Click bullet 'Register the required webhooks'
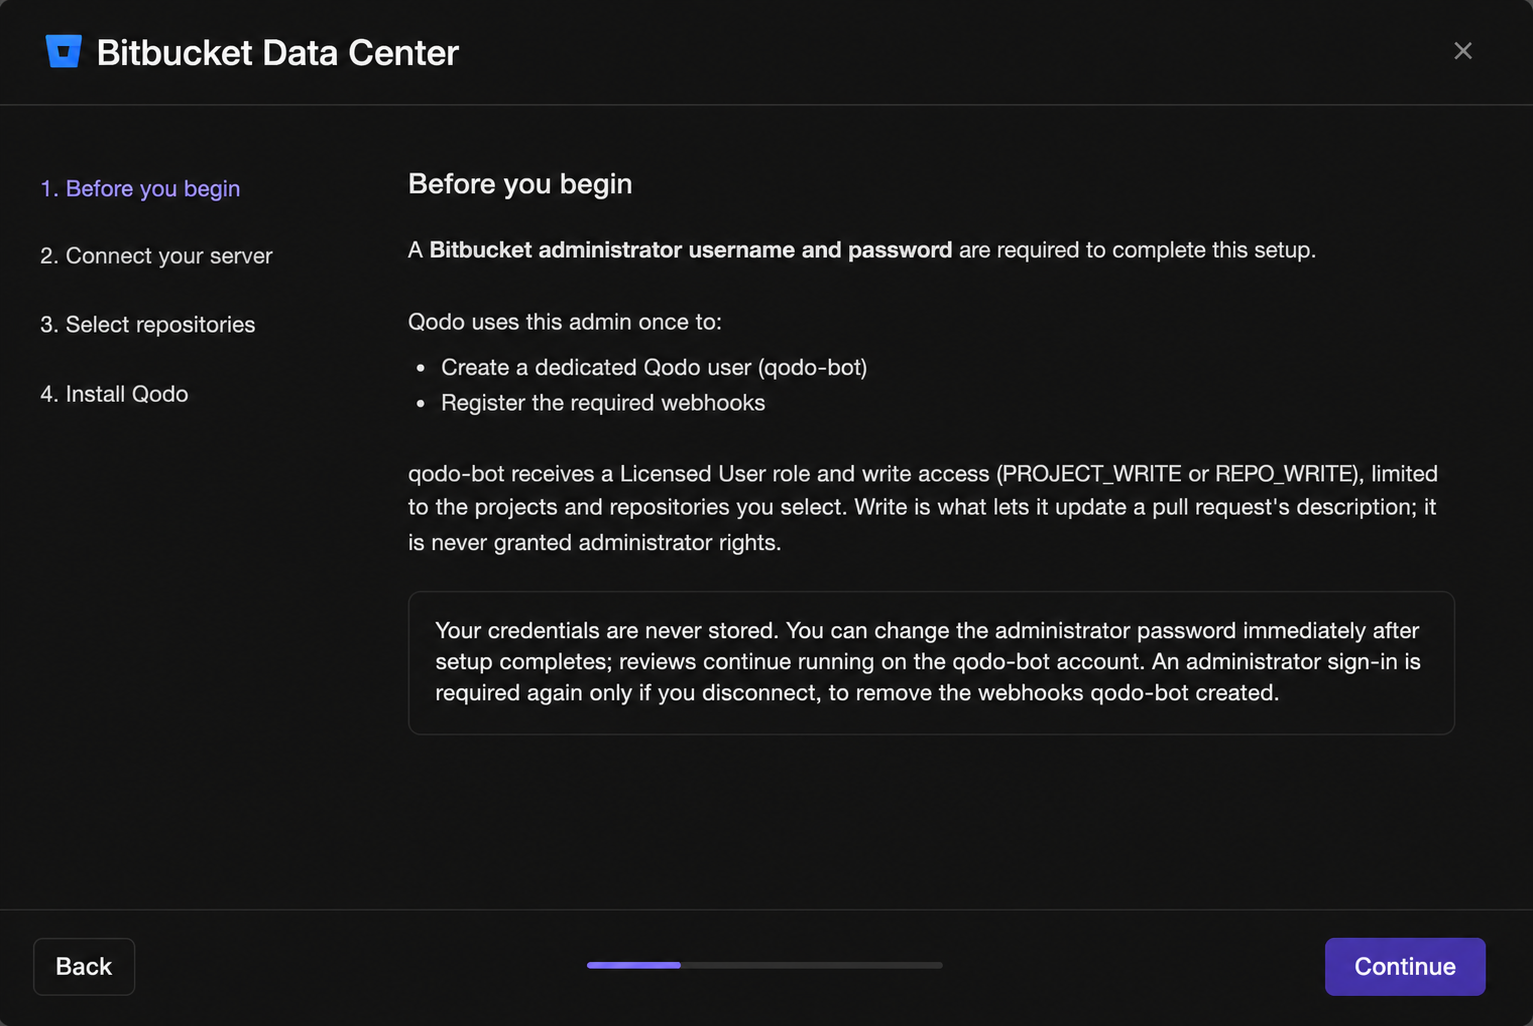 (603, 402)
